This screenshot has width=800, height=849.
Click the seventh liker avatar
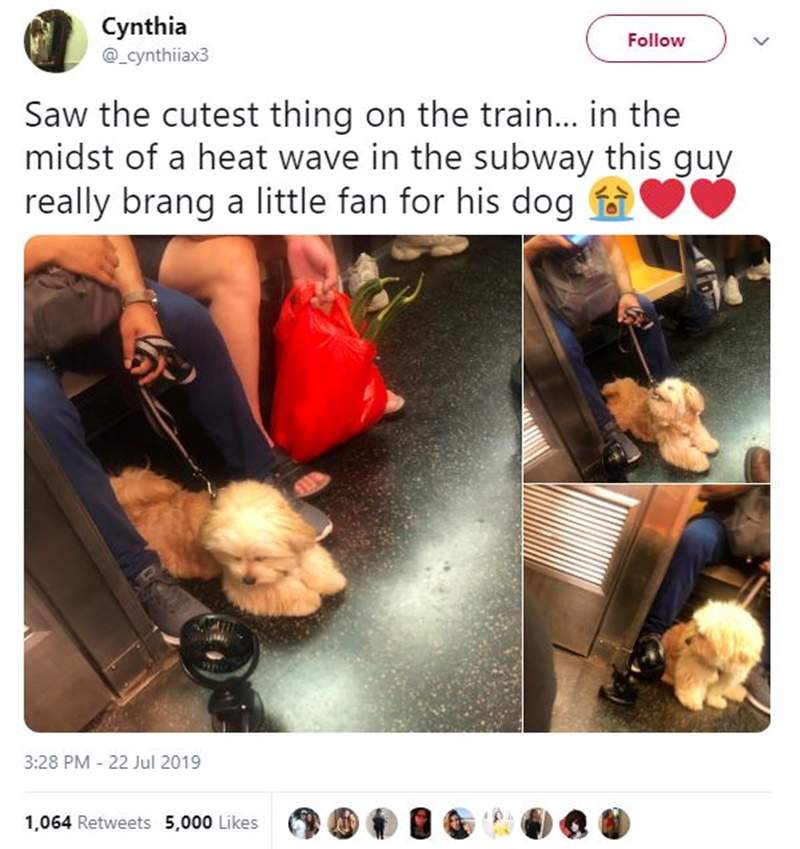tap(536, 823)
